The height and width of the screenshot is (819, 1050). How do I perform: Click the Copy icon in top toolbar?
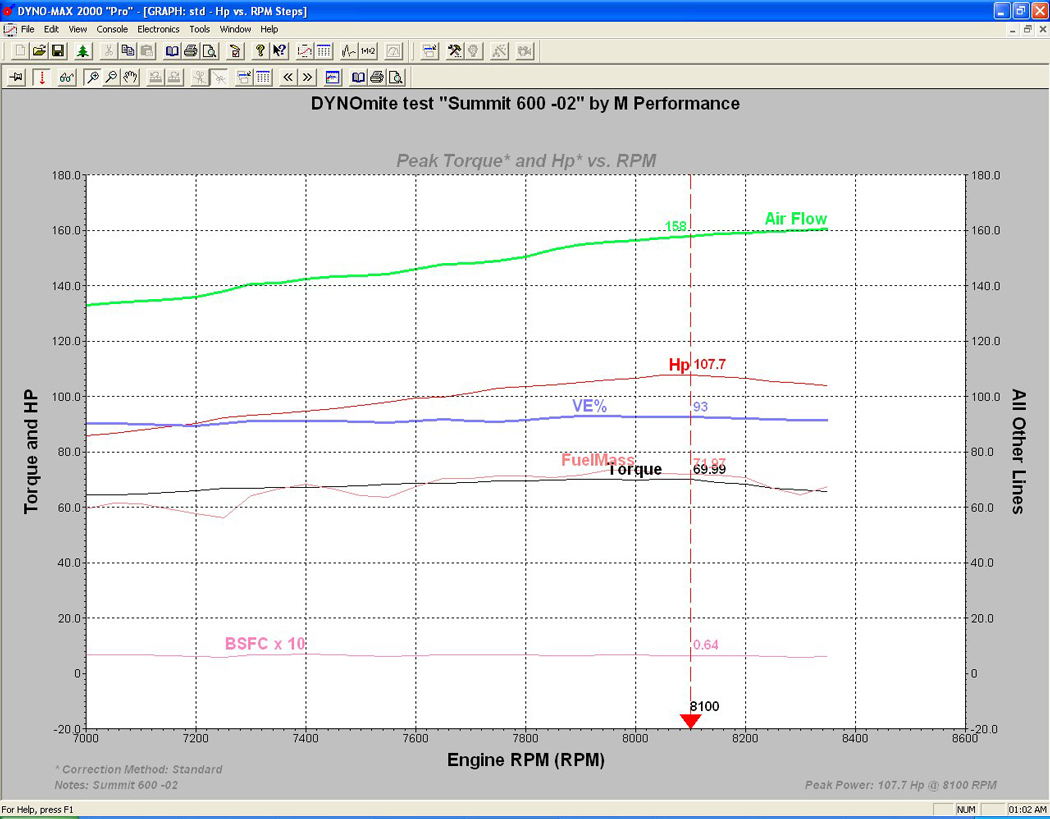(x=127, y=51)
